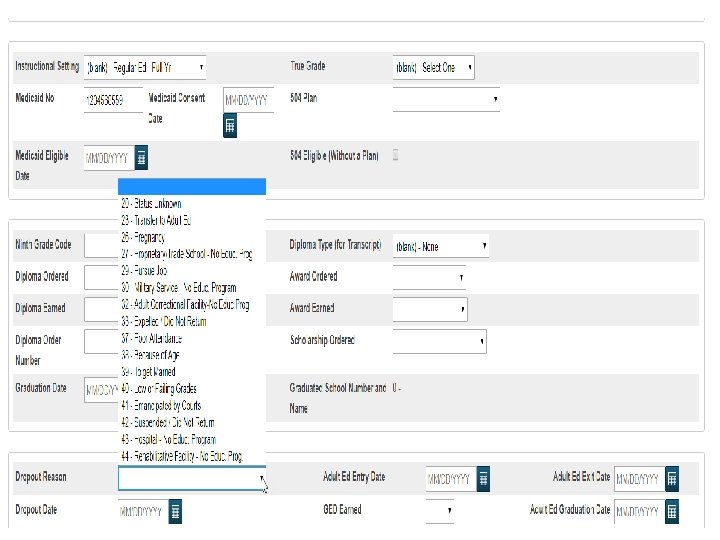
Task: Open the True Grade dropdown
Action: coord(433,68)
